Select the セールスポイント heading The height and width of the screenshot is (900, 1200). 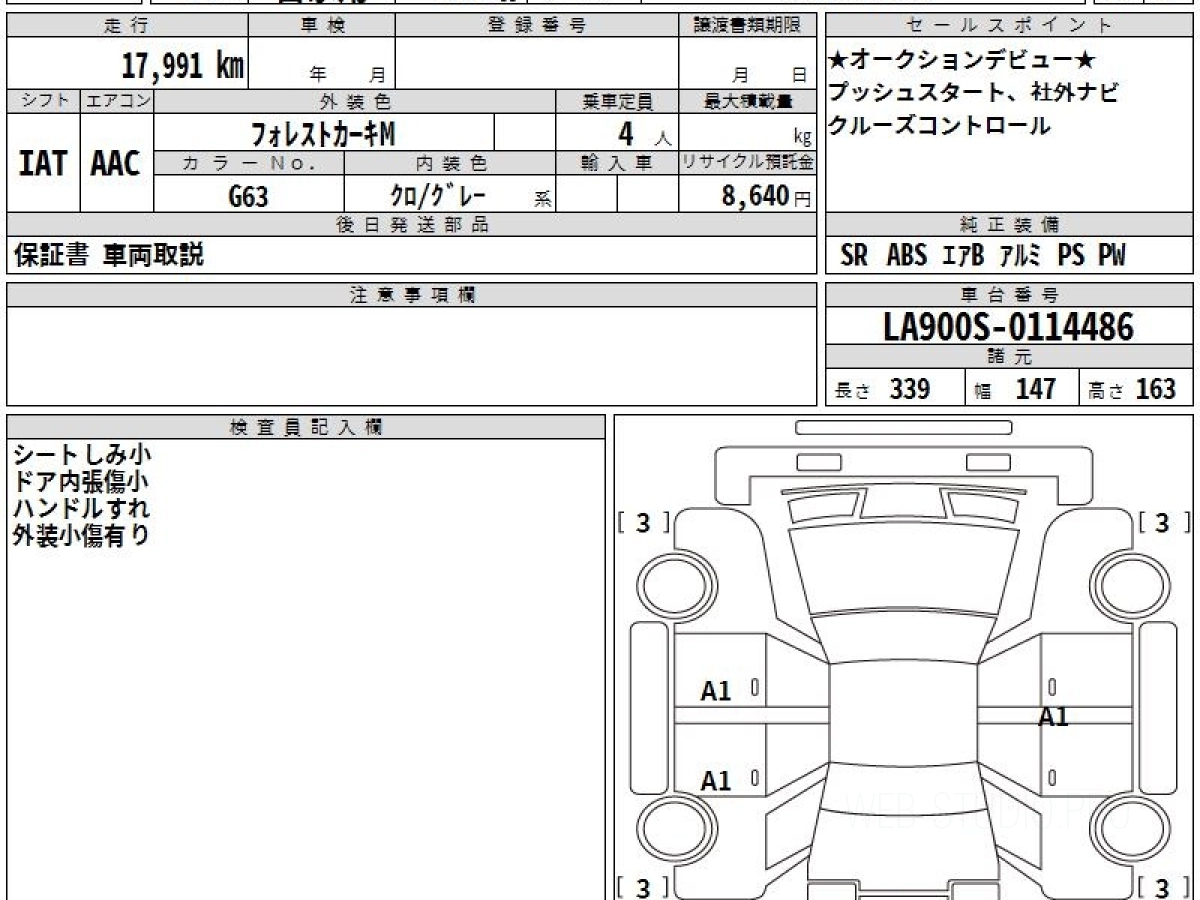pyautogui.click(x=1010, y=27)
